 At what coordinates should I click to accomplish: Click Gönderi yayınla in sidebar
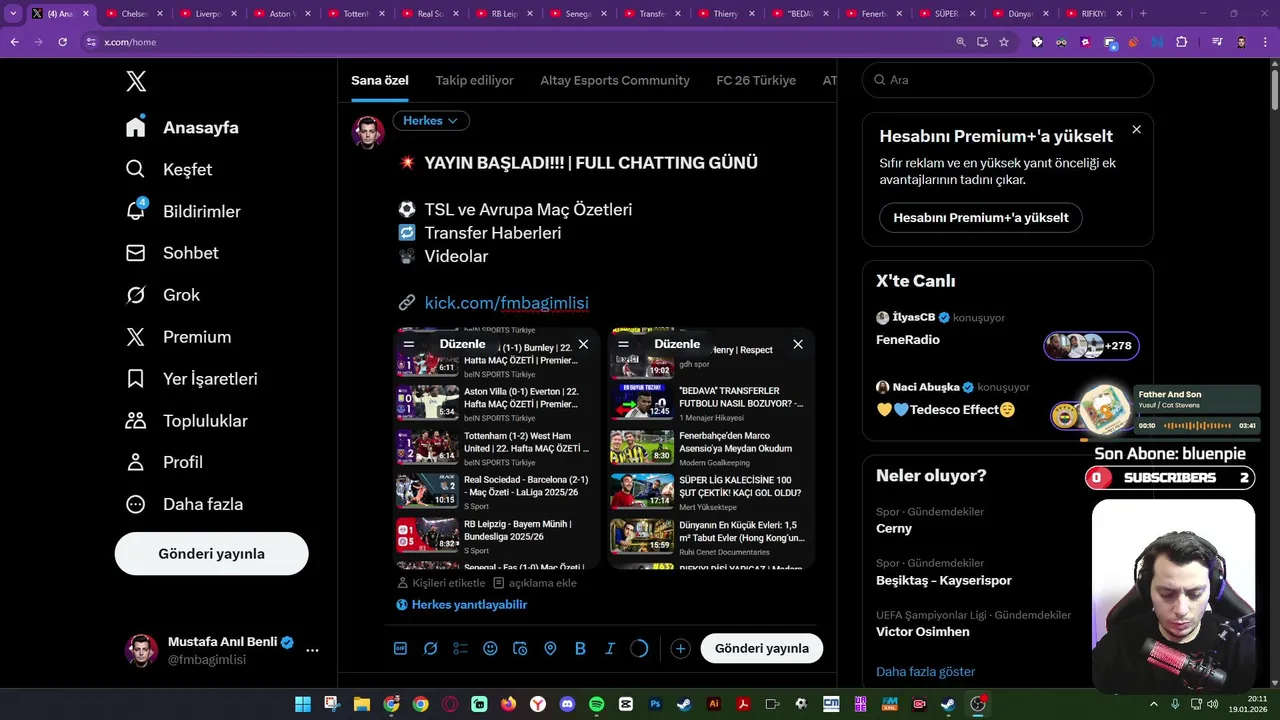tap(211, 553)
